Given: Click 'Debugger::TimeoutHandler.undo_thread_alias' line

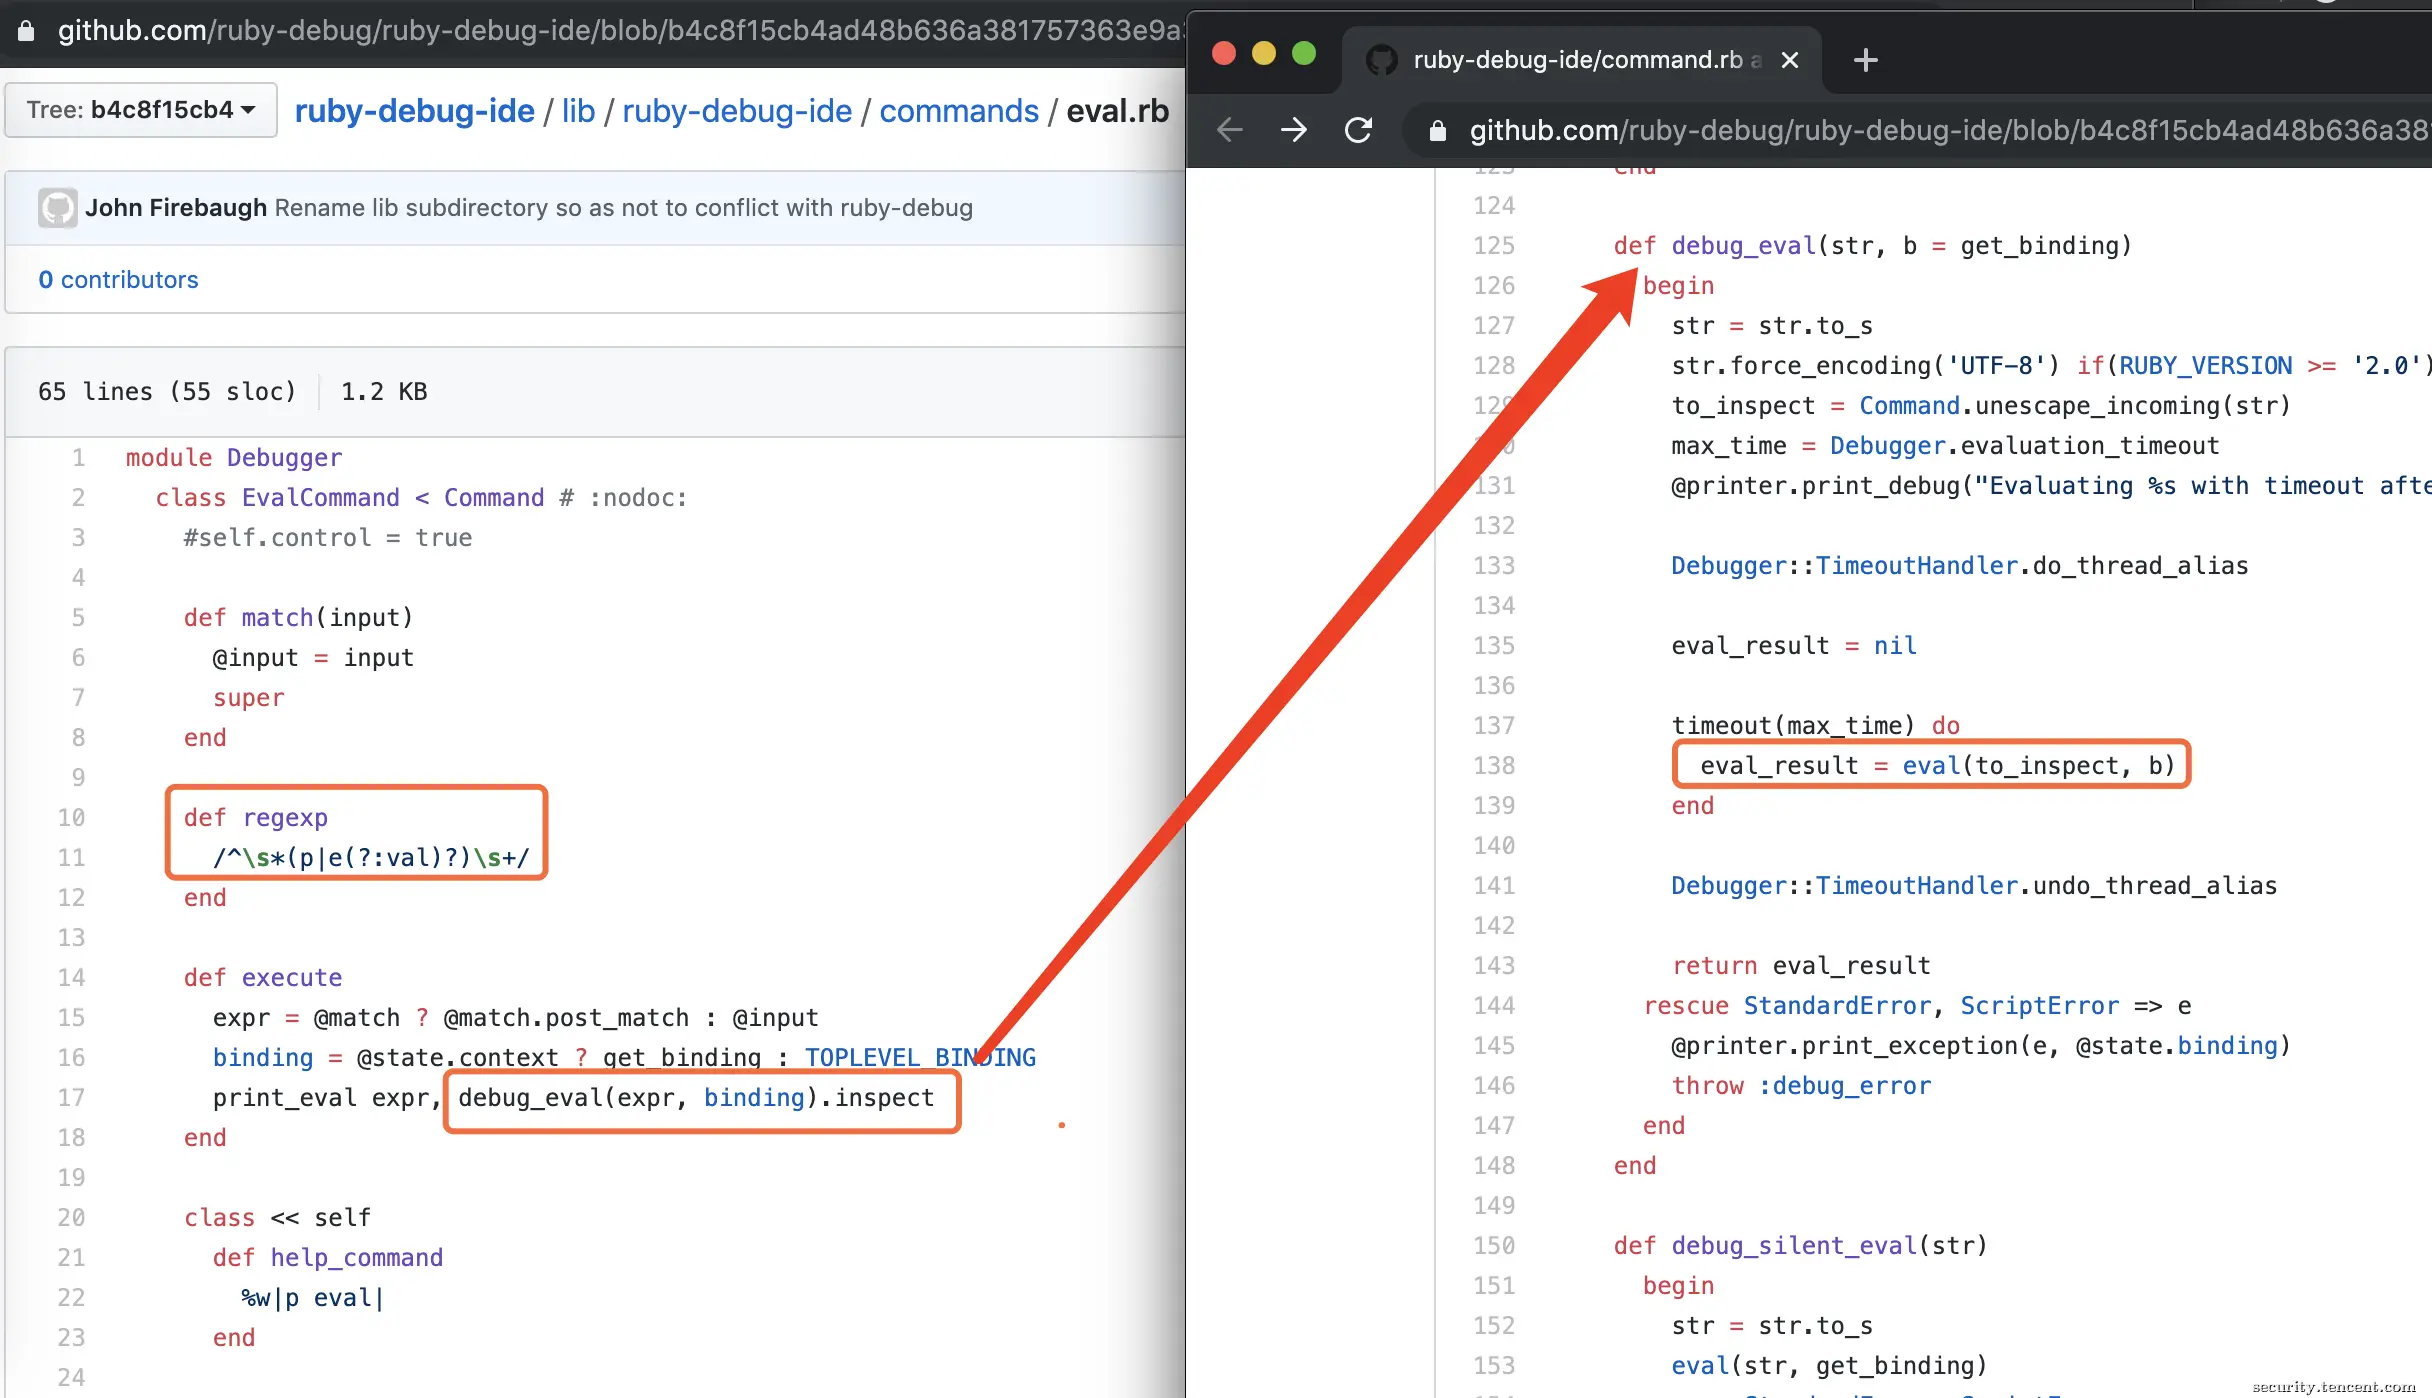Looking at the screenshot, I should (x=1973, y=886).
